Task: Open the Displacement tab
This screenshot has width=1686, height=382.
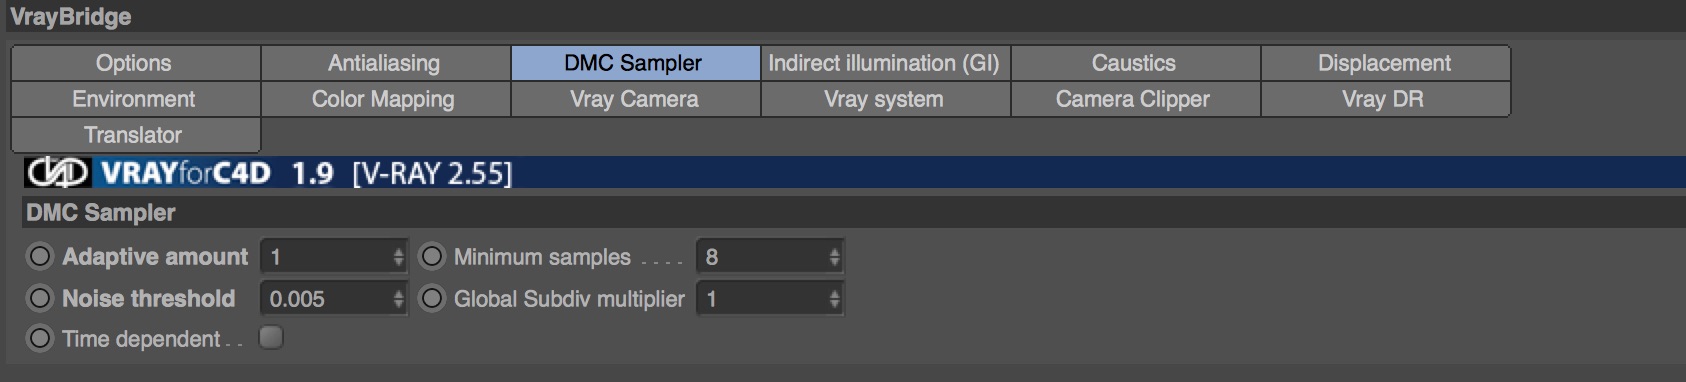Action: (1385, 63)
